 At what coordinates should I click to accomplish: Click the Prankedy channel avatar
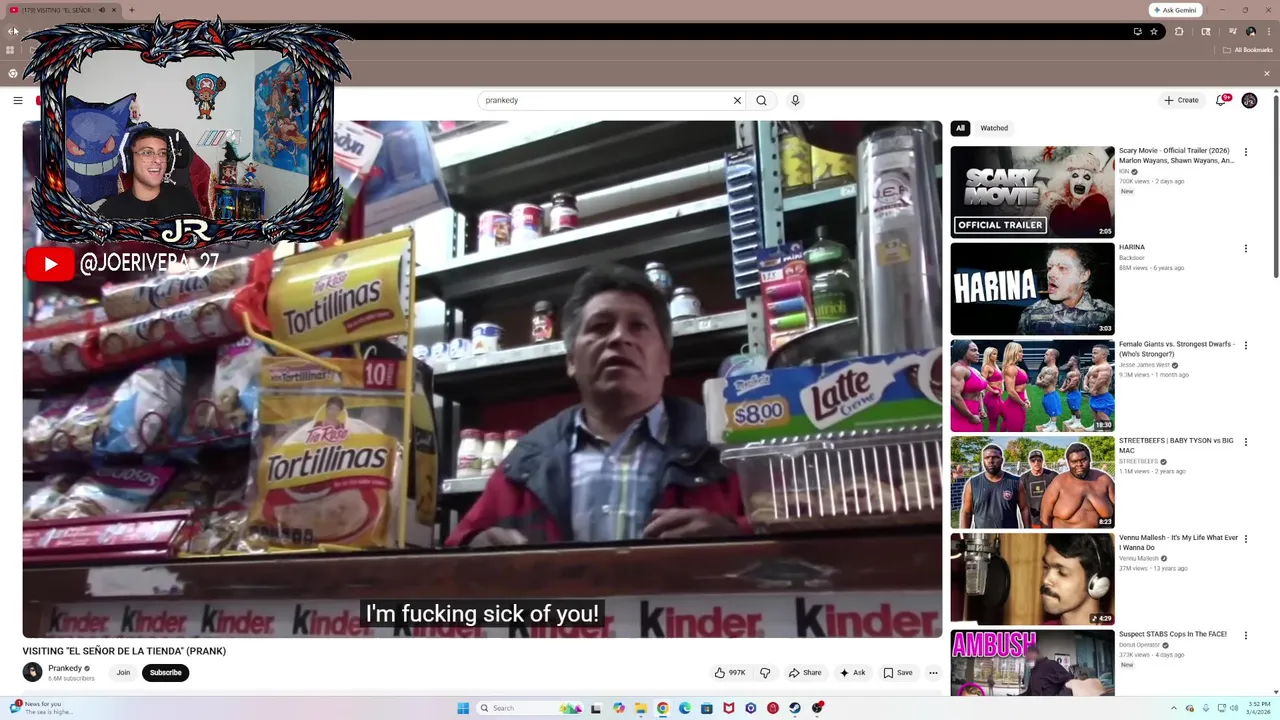tap(33, 673)
